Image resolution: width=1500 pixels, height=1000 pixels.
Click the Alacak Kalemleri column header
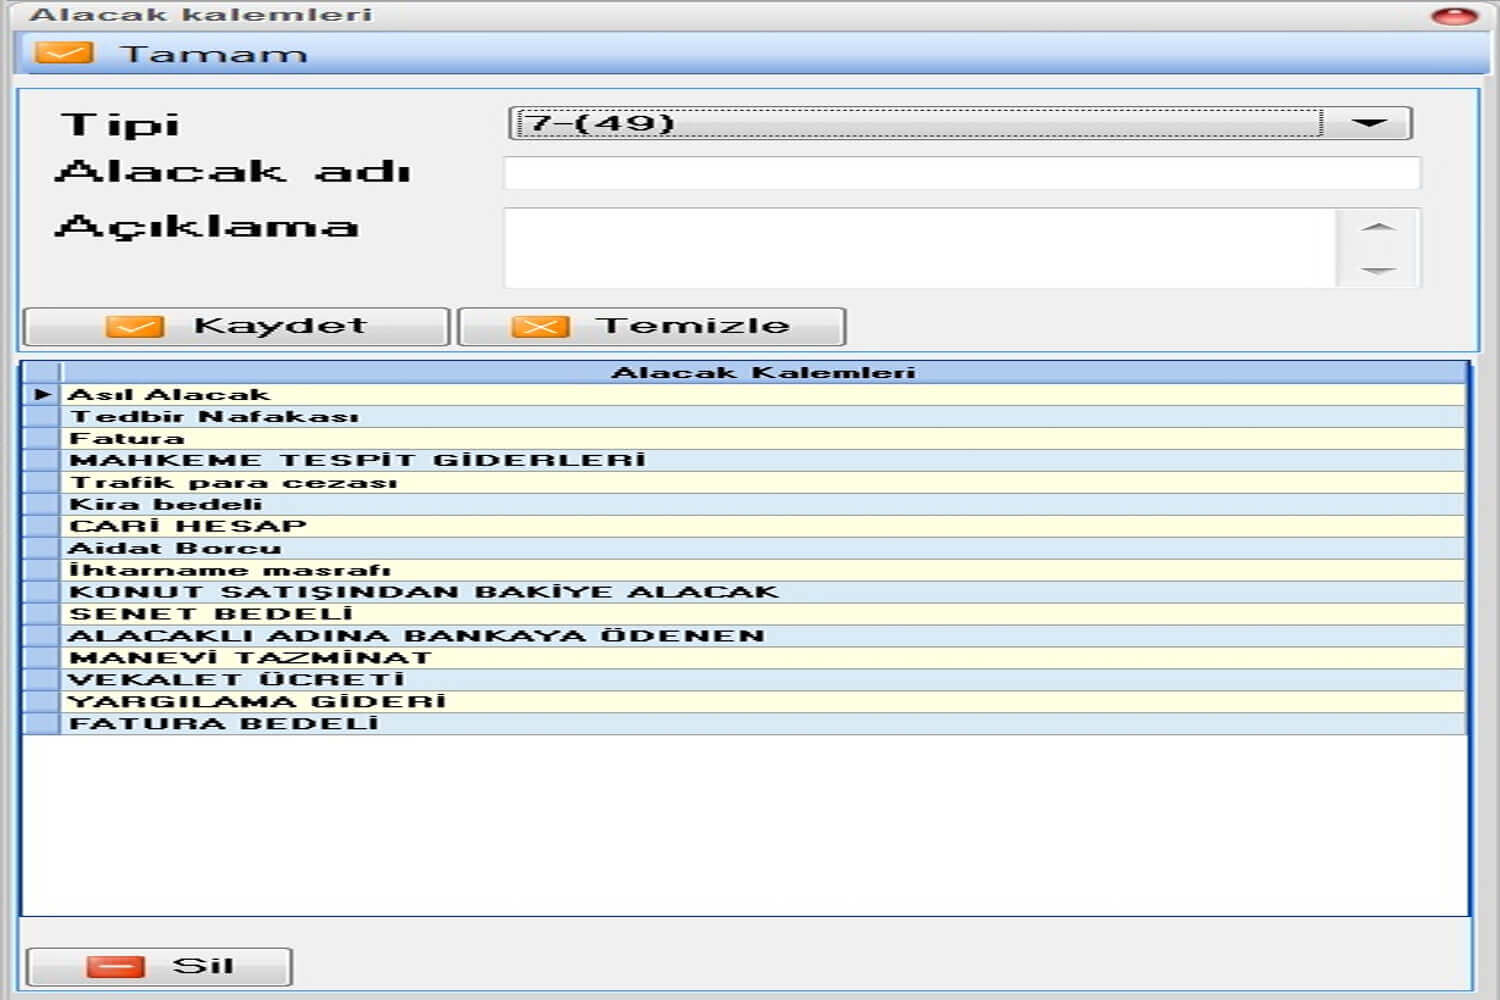(762, 373)
